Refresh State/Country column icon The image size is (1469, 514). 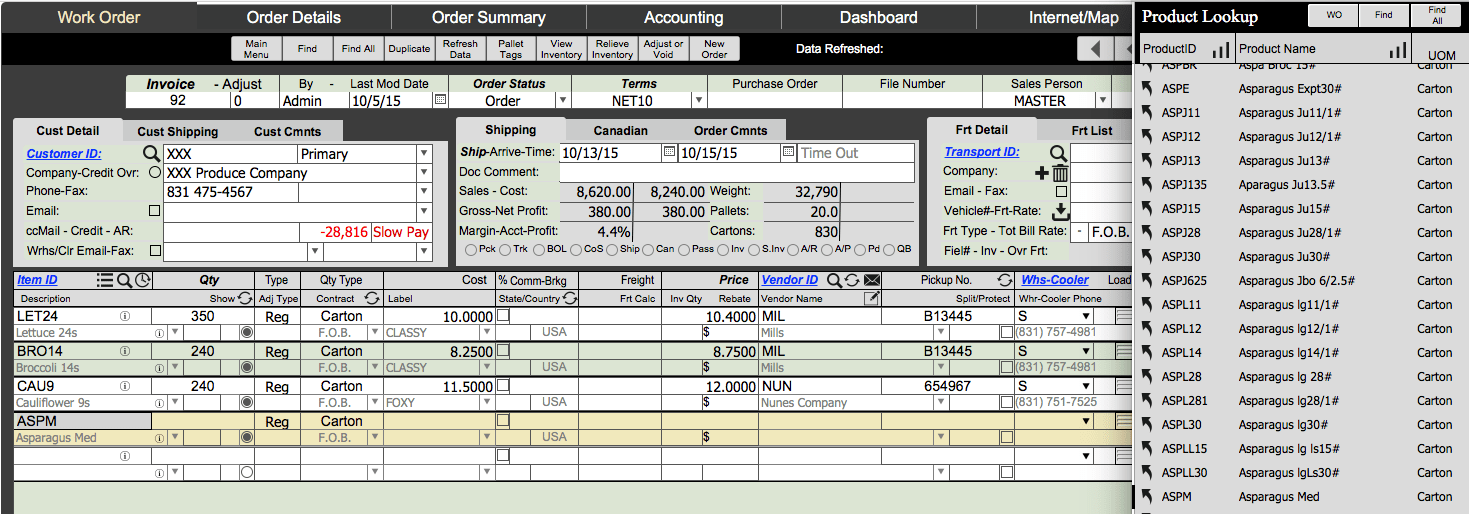pos(570,298)
